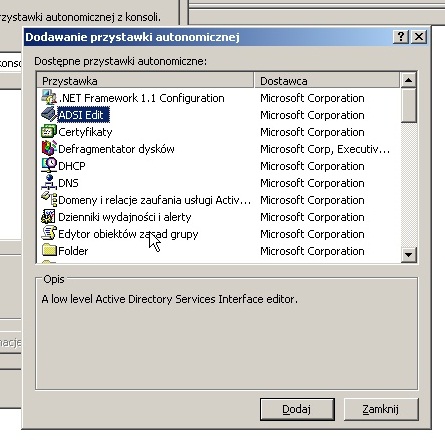Click the Folder snap-in icon
This screenshot has width=445, height=440.
pos(49,251)
